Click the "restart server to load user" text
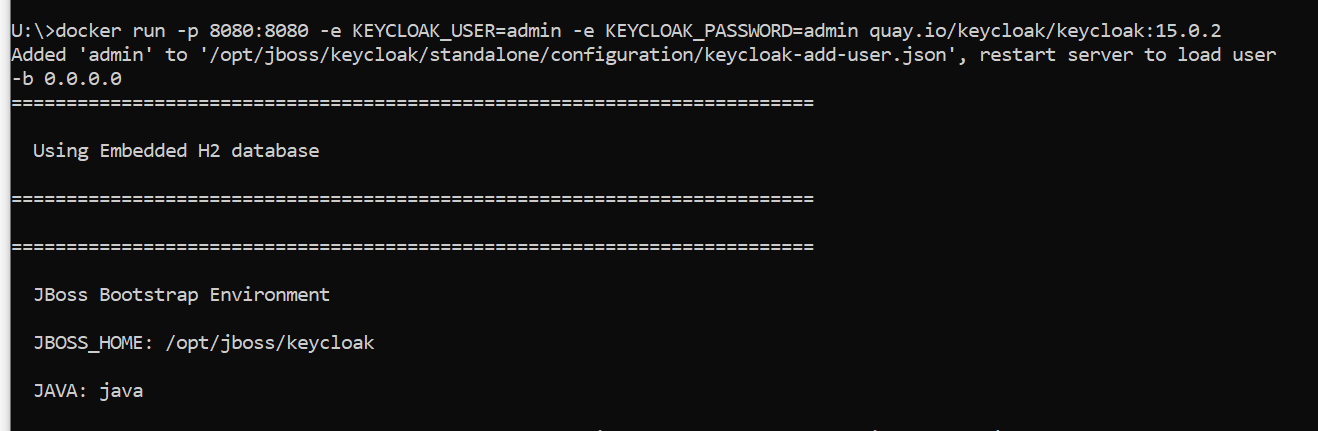1318x431 pixels. pyautogui.click(x=1127, y=54)
